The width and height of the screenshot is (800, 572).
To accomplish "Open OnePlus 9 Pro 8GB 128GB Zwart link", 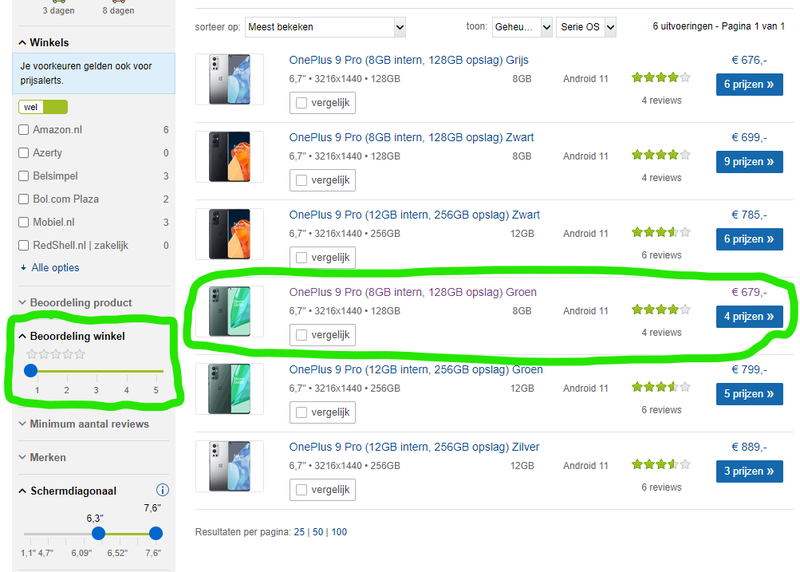I will pos(411,137).
